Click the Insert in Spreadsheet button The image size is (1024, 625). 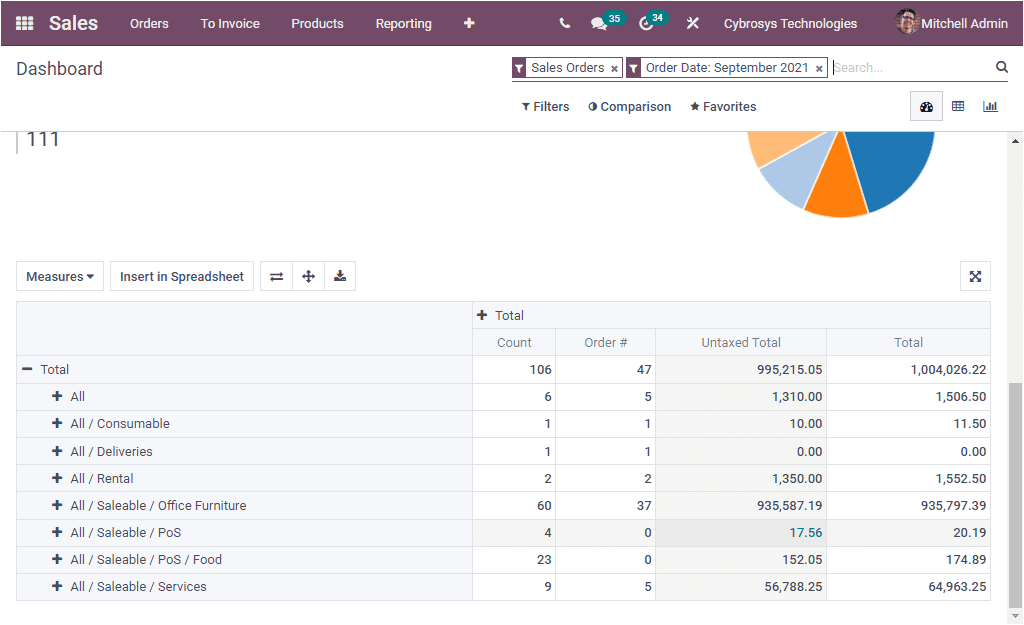coord(181,276)
